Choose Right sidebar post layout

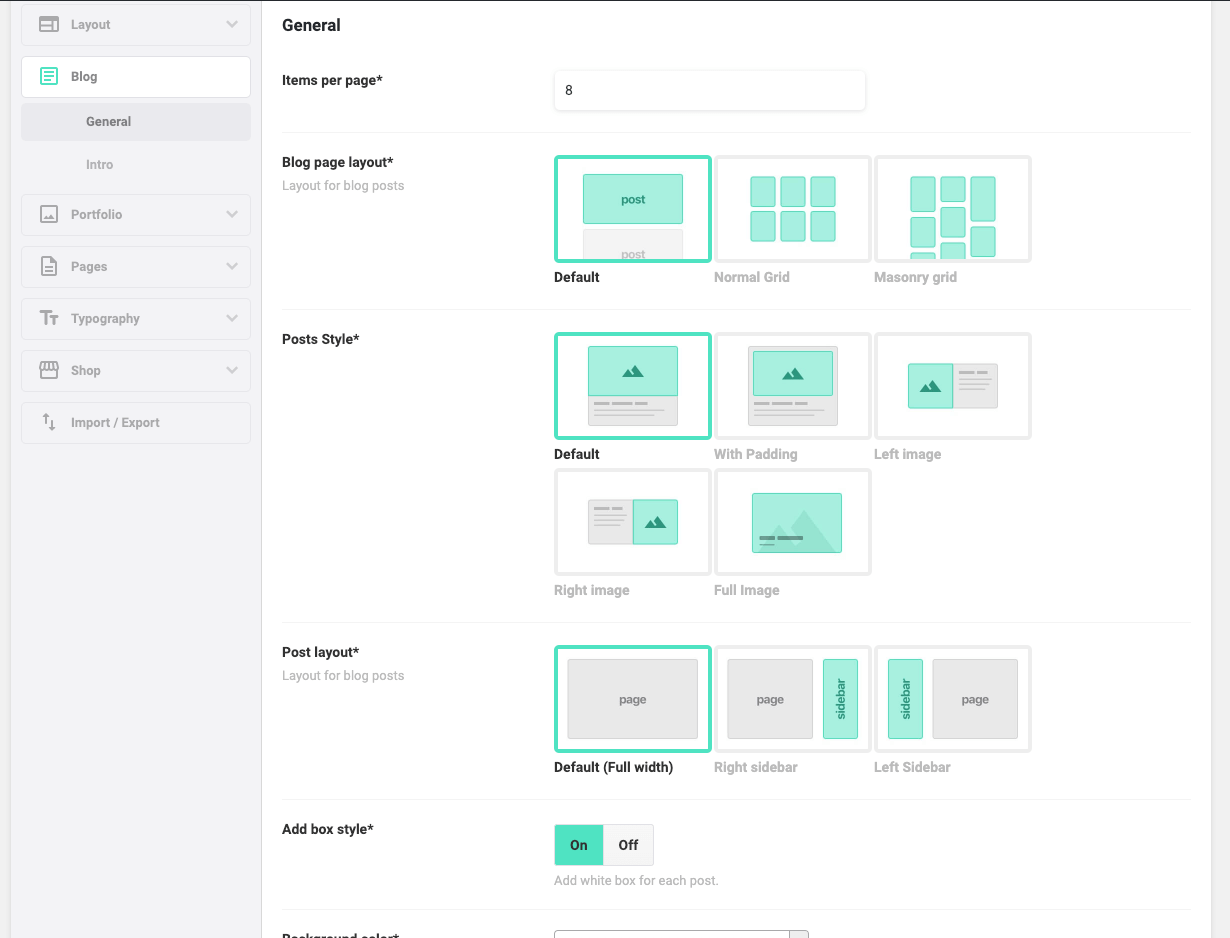point(793,699)
